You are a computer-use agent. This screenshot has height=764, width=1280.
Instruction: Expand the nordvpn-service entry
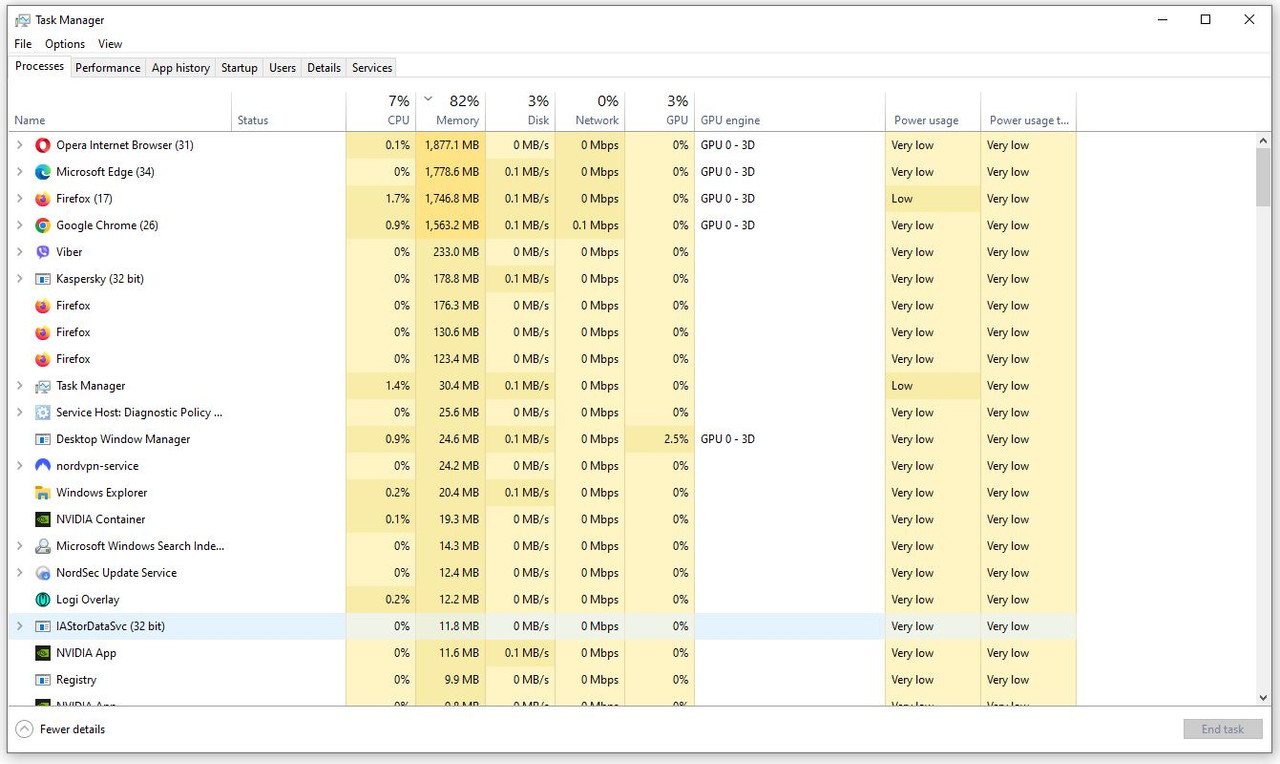tap(19, 466)
